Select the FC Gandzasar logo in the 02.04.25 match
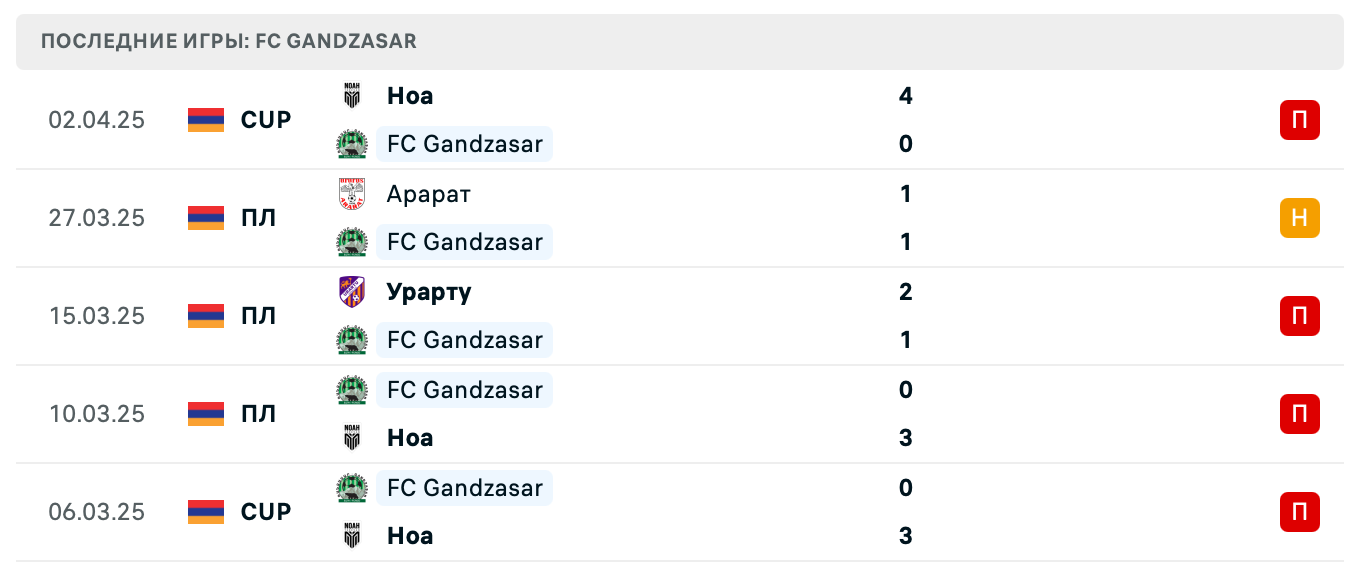The width and height of the screenshot is (1358, 576). 352,143
